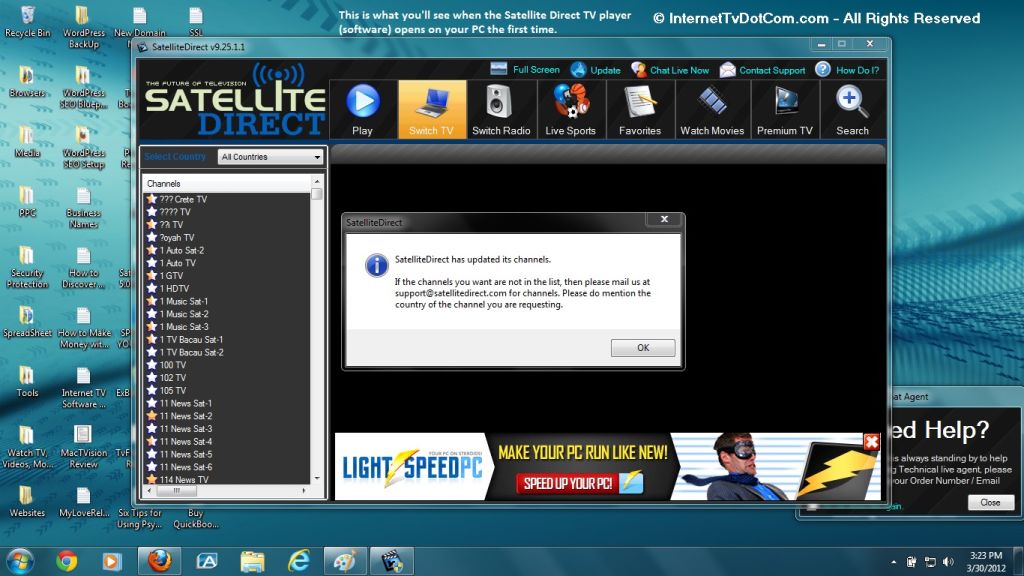The image size is (1024, 576).
Task: Select the Security Protection desktop folder
Action: click(x=27, y=267)
